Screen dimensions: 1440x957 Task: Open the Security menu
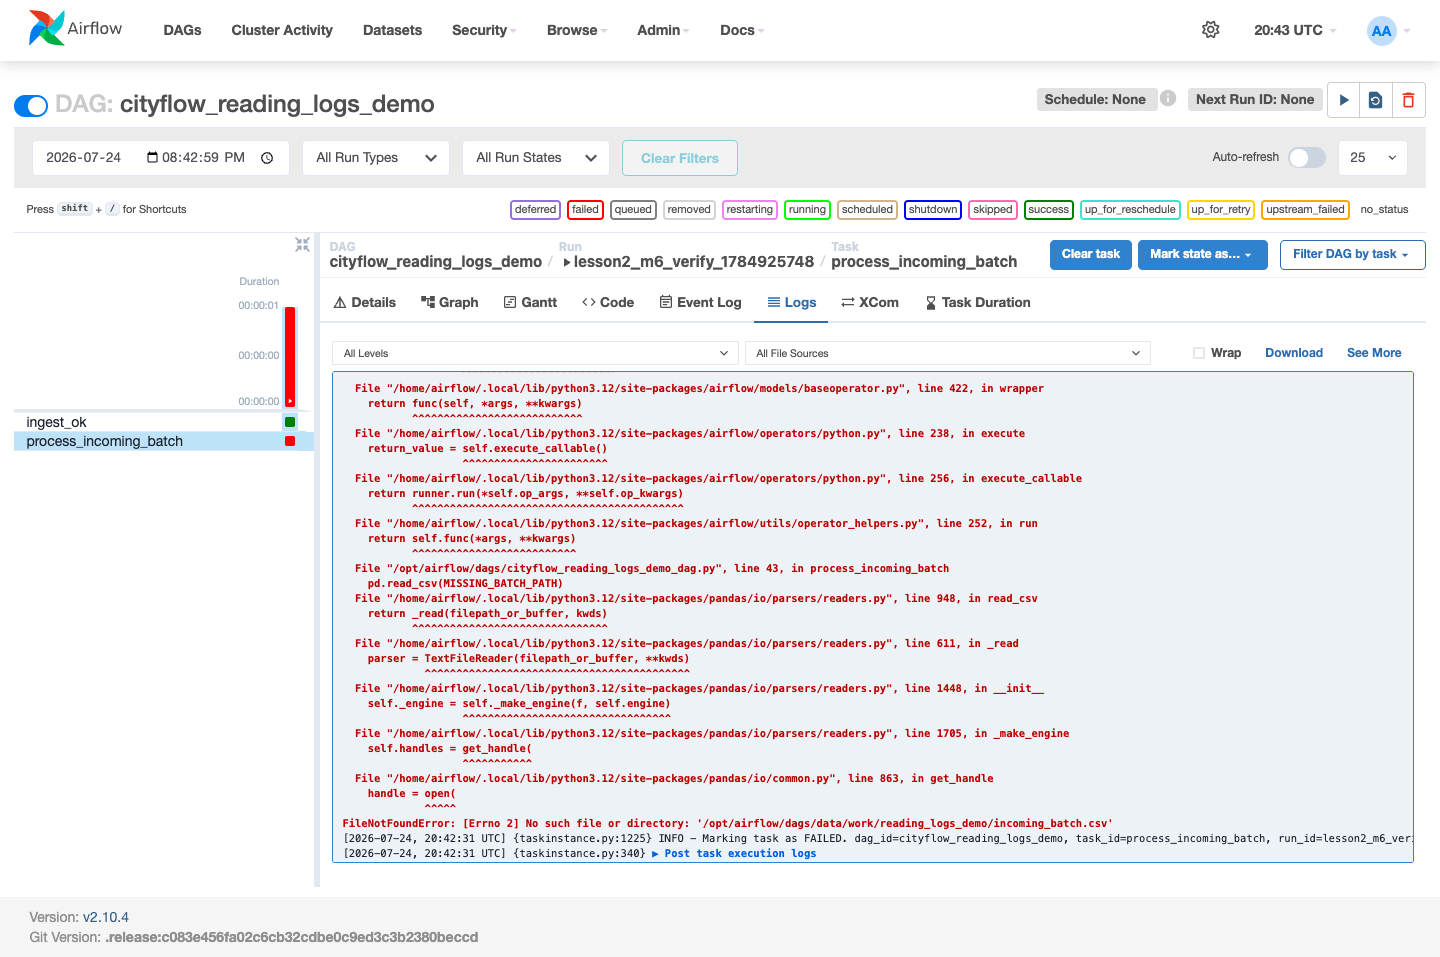(x=484, y=30)
